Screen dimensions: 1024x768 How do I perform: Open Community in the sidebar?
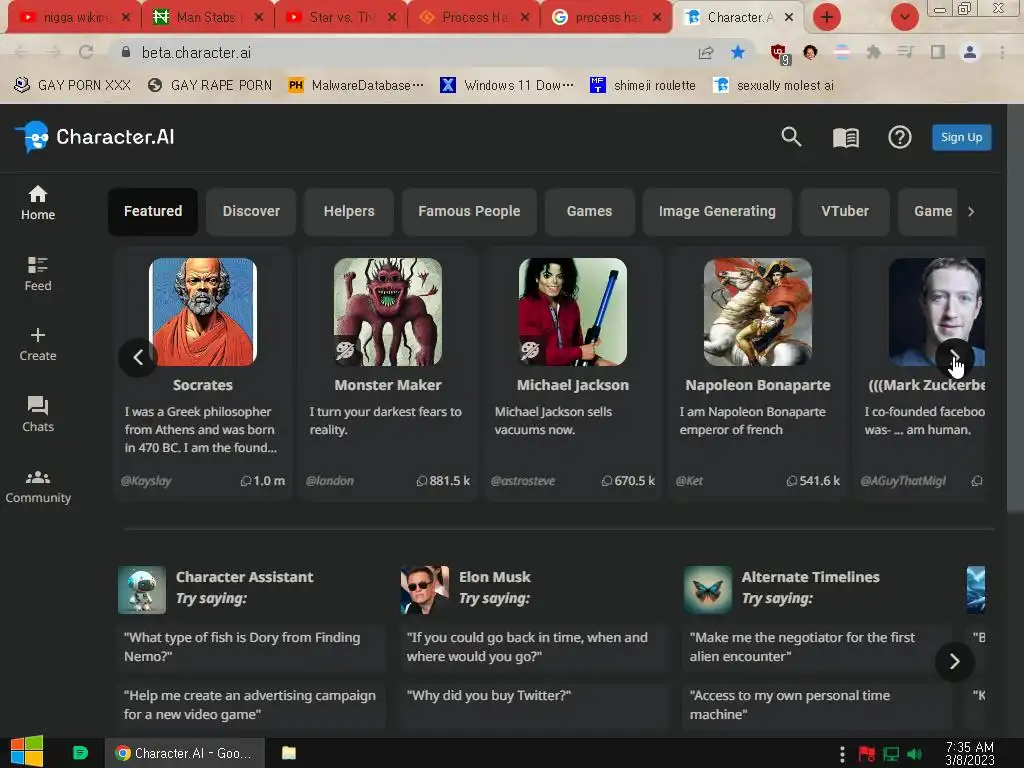[x=38, y=487]
